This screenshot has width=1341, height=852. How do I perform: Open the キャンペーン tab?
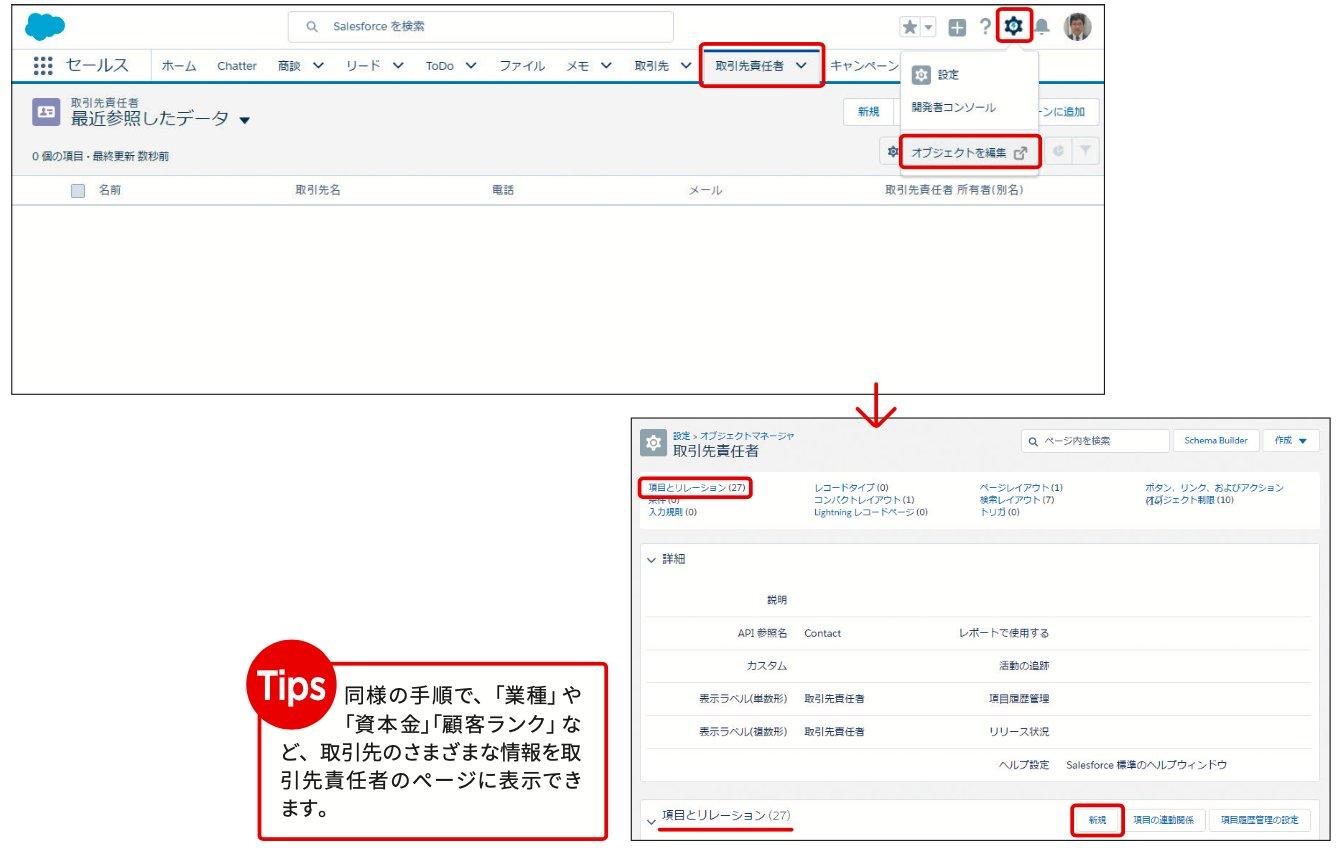tap(865, 66)
